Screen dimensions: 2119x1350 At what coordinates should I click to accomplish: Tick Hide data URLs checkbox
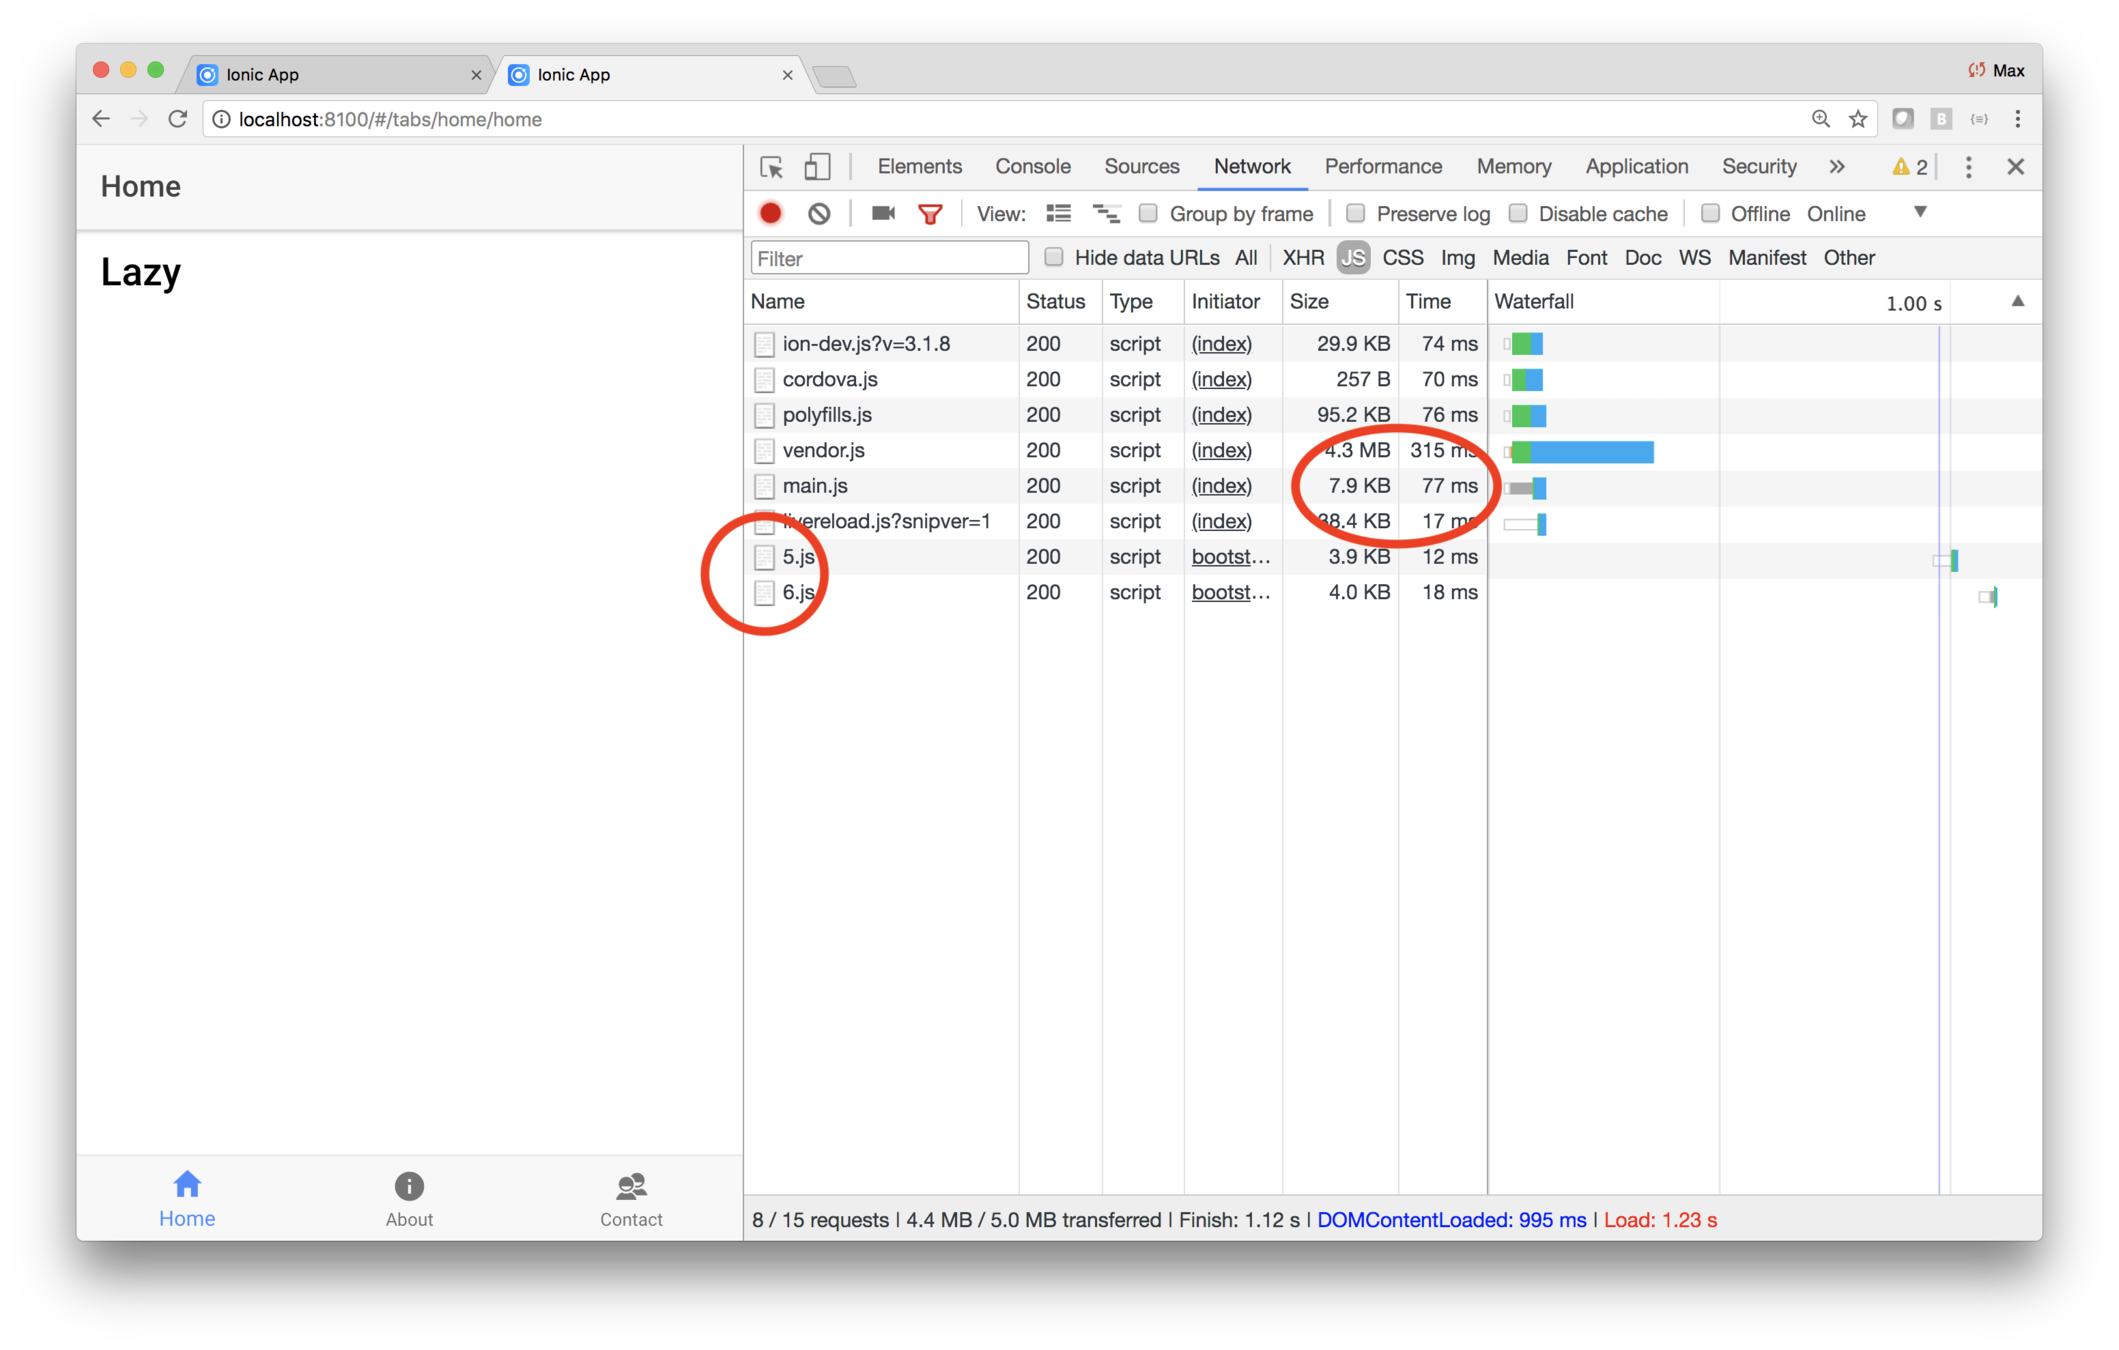click(x=1053, y=257)
